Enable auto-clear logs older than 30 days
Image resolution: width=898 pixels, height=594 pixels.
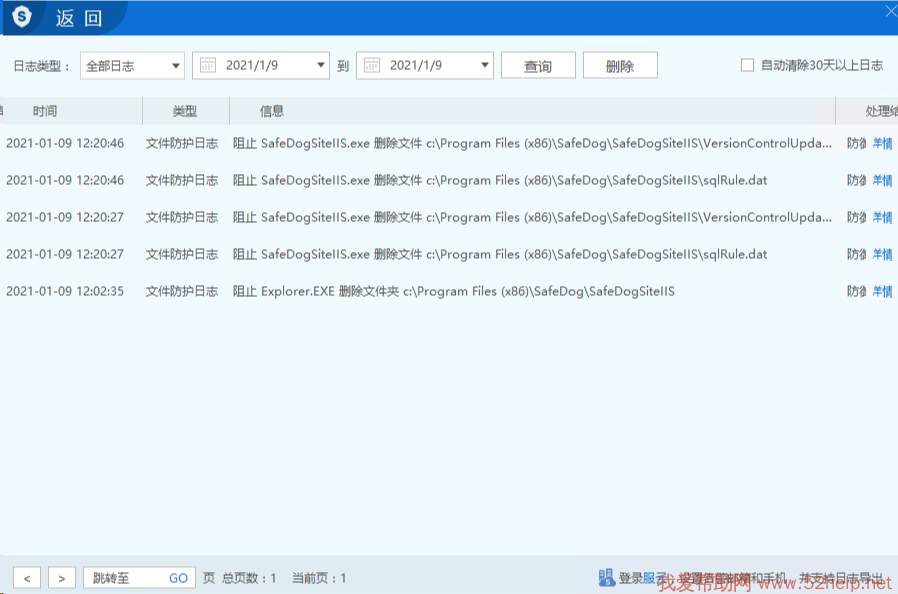747,65
